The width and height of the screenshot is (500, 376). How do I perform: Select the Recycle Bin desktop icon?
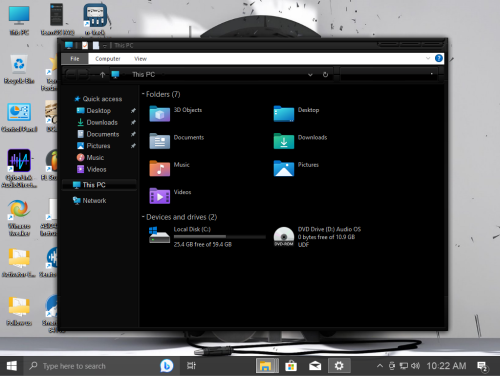tap(19, 69)
